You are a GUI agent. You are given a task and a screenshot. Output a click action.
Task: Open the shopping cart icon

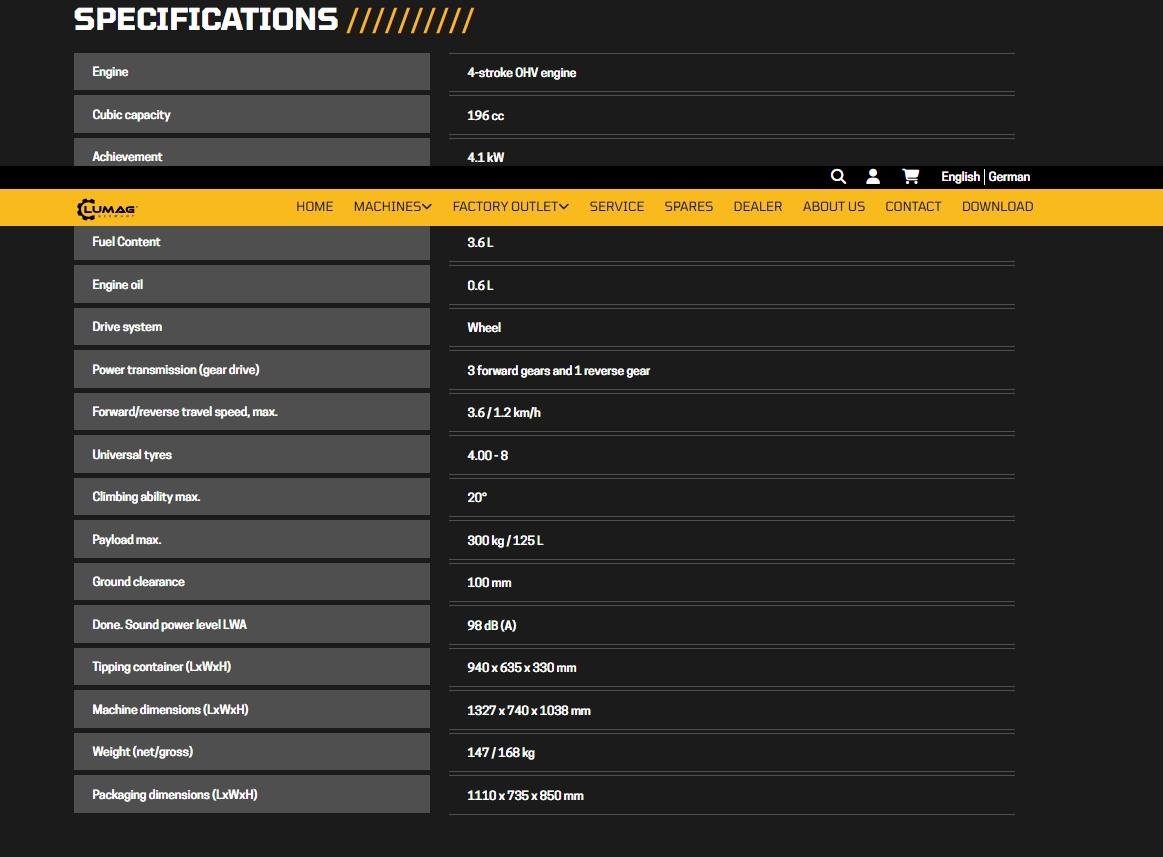click(x=910, y=177)
